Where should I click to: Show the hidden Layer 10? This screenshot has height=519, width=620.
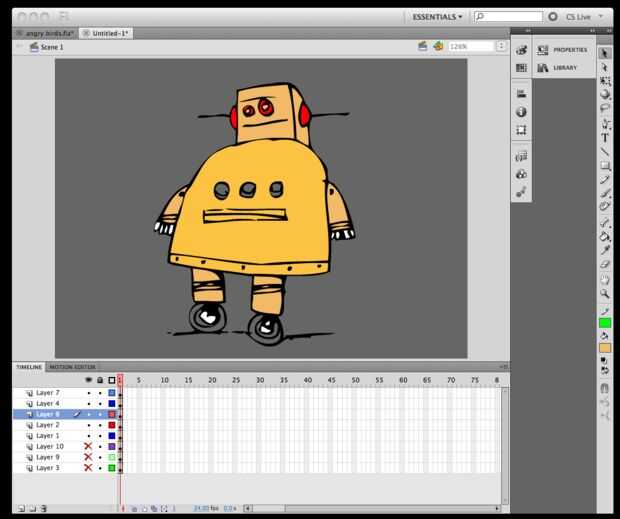88,446
